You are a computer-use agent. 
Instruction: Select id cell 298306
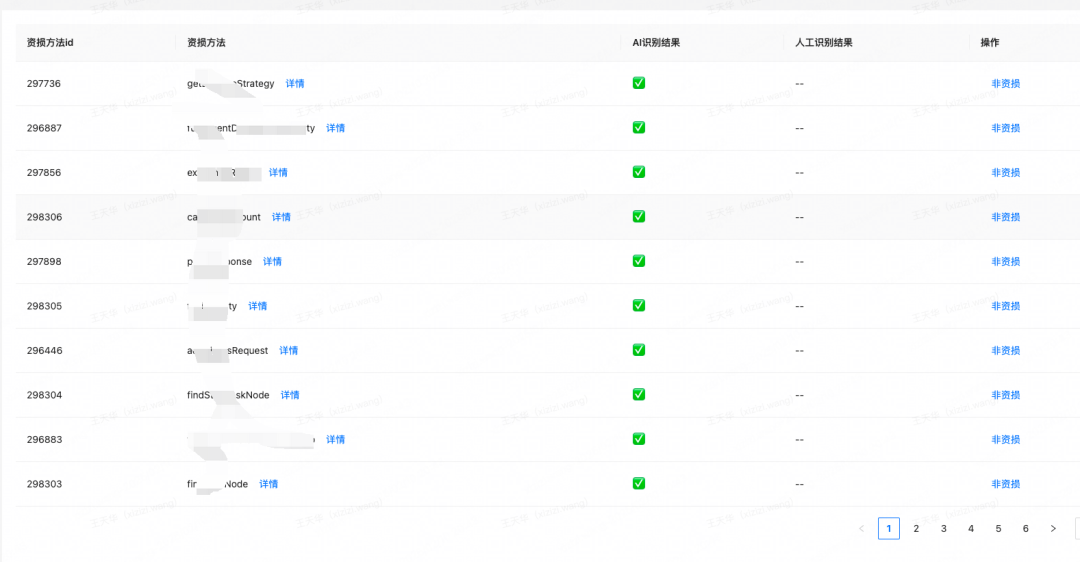pyautogui.click(x=44, y=217)
